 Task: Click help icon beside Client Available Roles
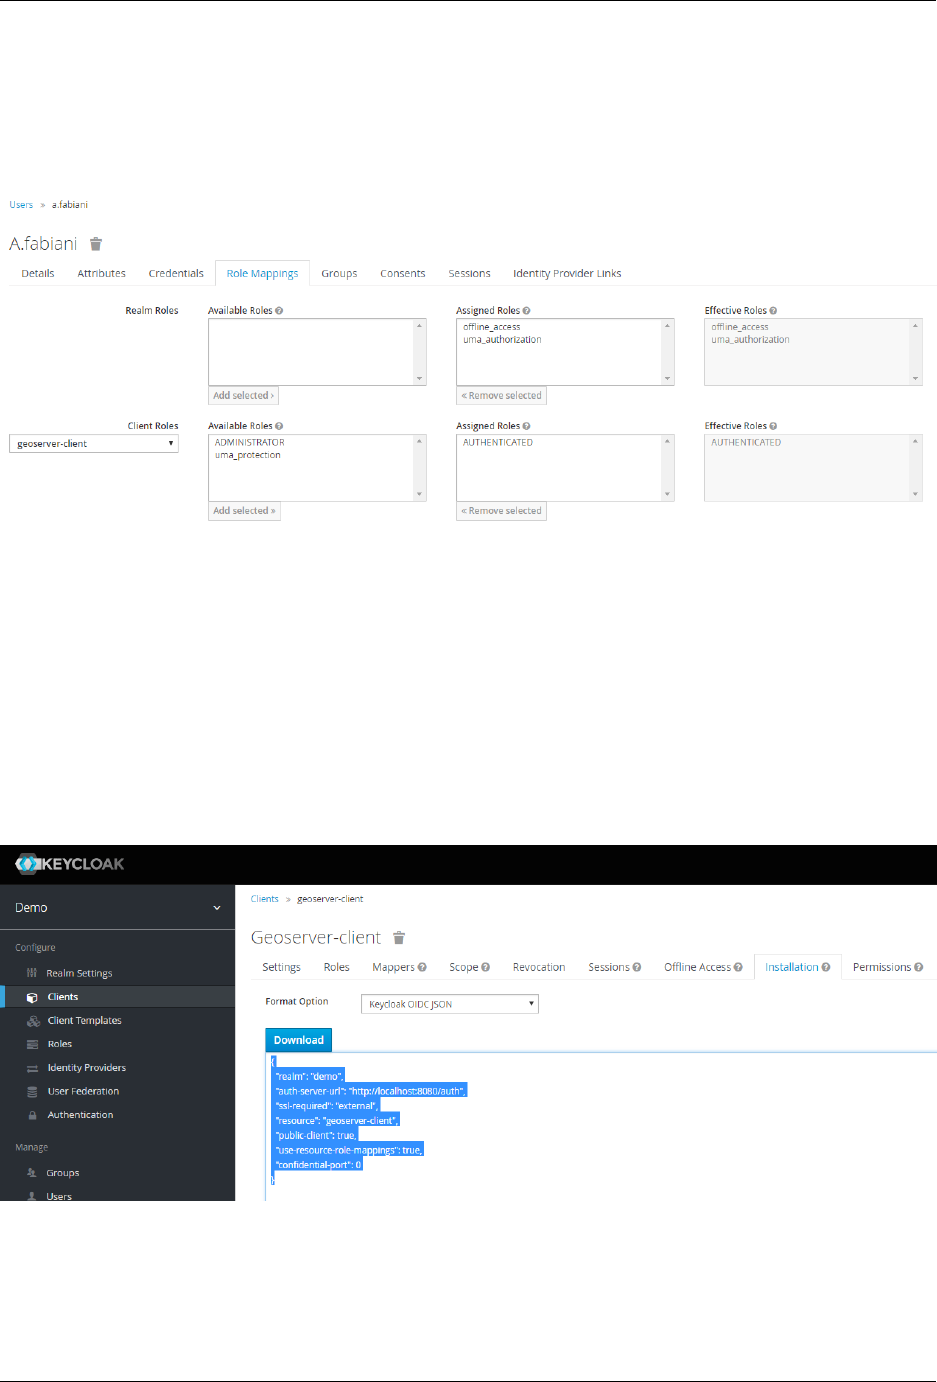click(279, 426)
